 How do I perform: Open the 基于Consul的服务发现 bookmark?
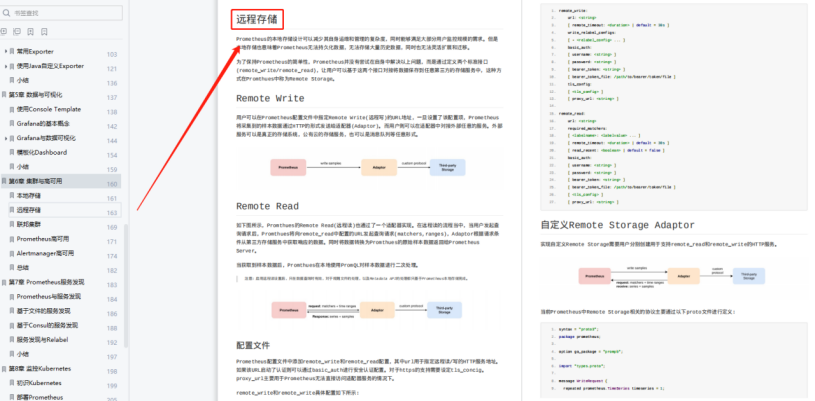click(x=47, y=326)
